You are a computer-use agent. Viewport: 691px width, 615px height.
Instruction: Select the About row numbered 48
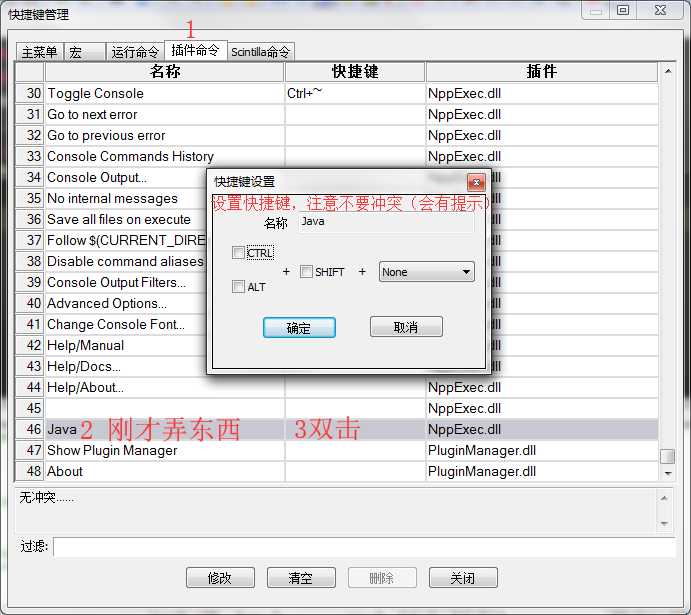pos(337,471)
